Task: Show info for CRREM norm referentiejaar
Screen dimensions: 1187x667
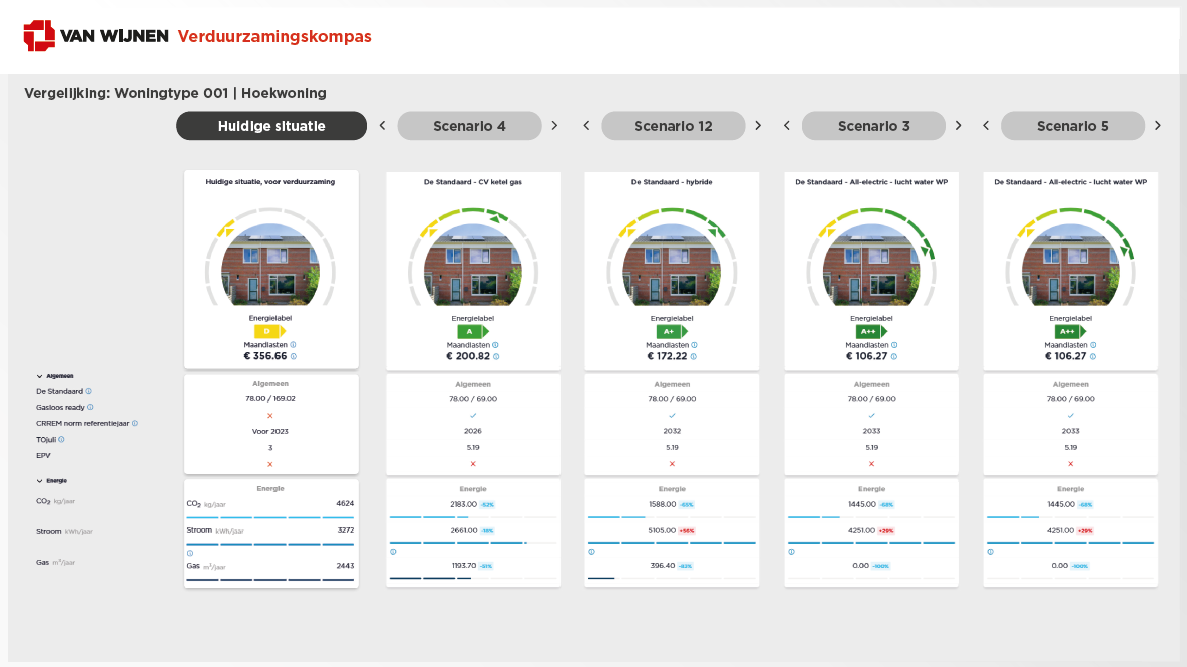Action: tap(135, 423)
